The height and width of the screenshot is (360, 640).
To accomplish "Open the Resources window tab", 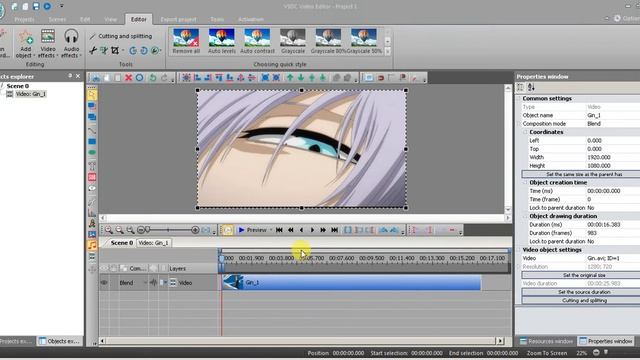I will (x=546, y=341).
